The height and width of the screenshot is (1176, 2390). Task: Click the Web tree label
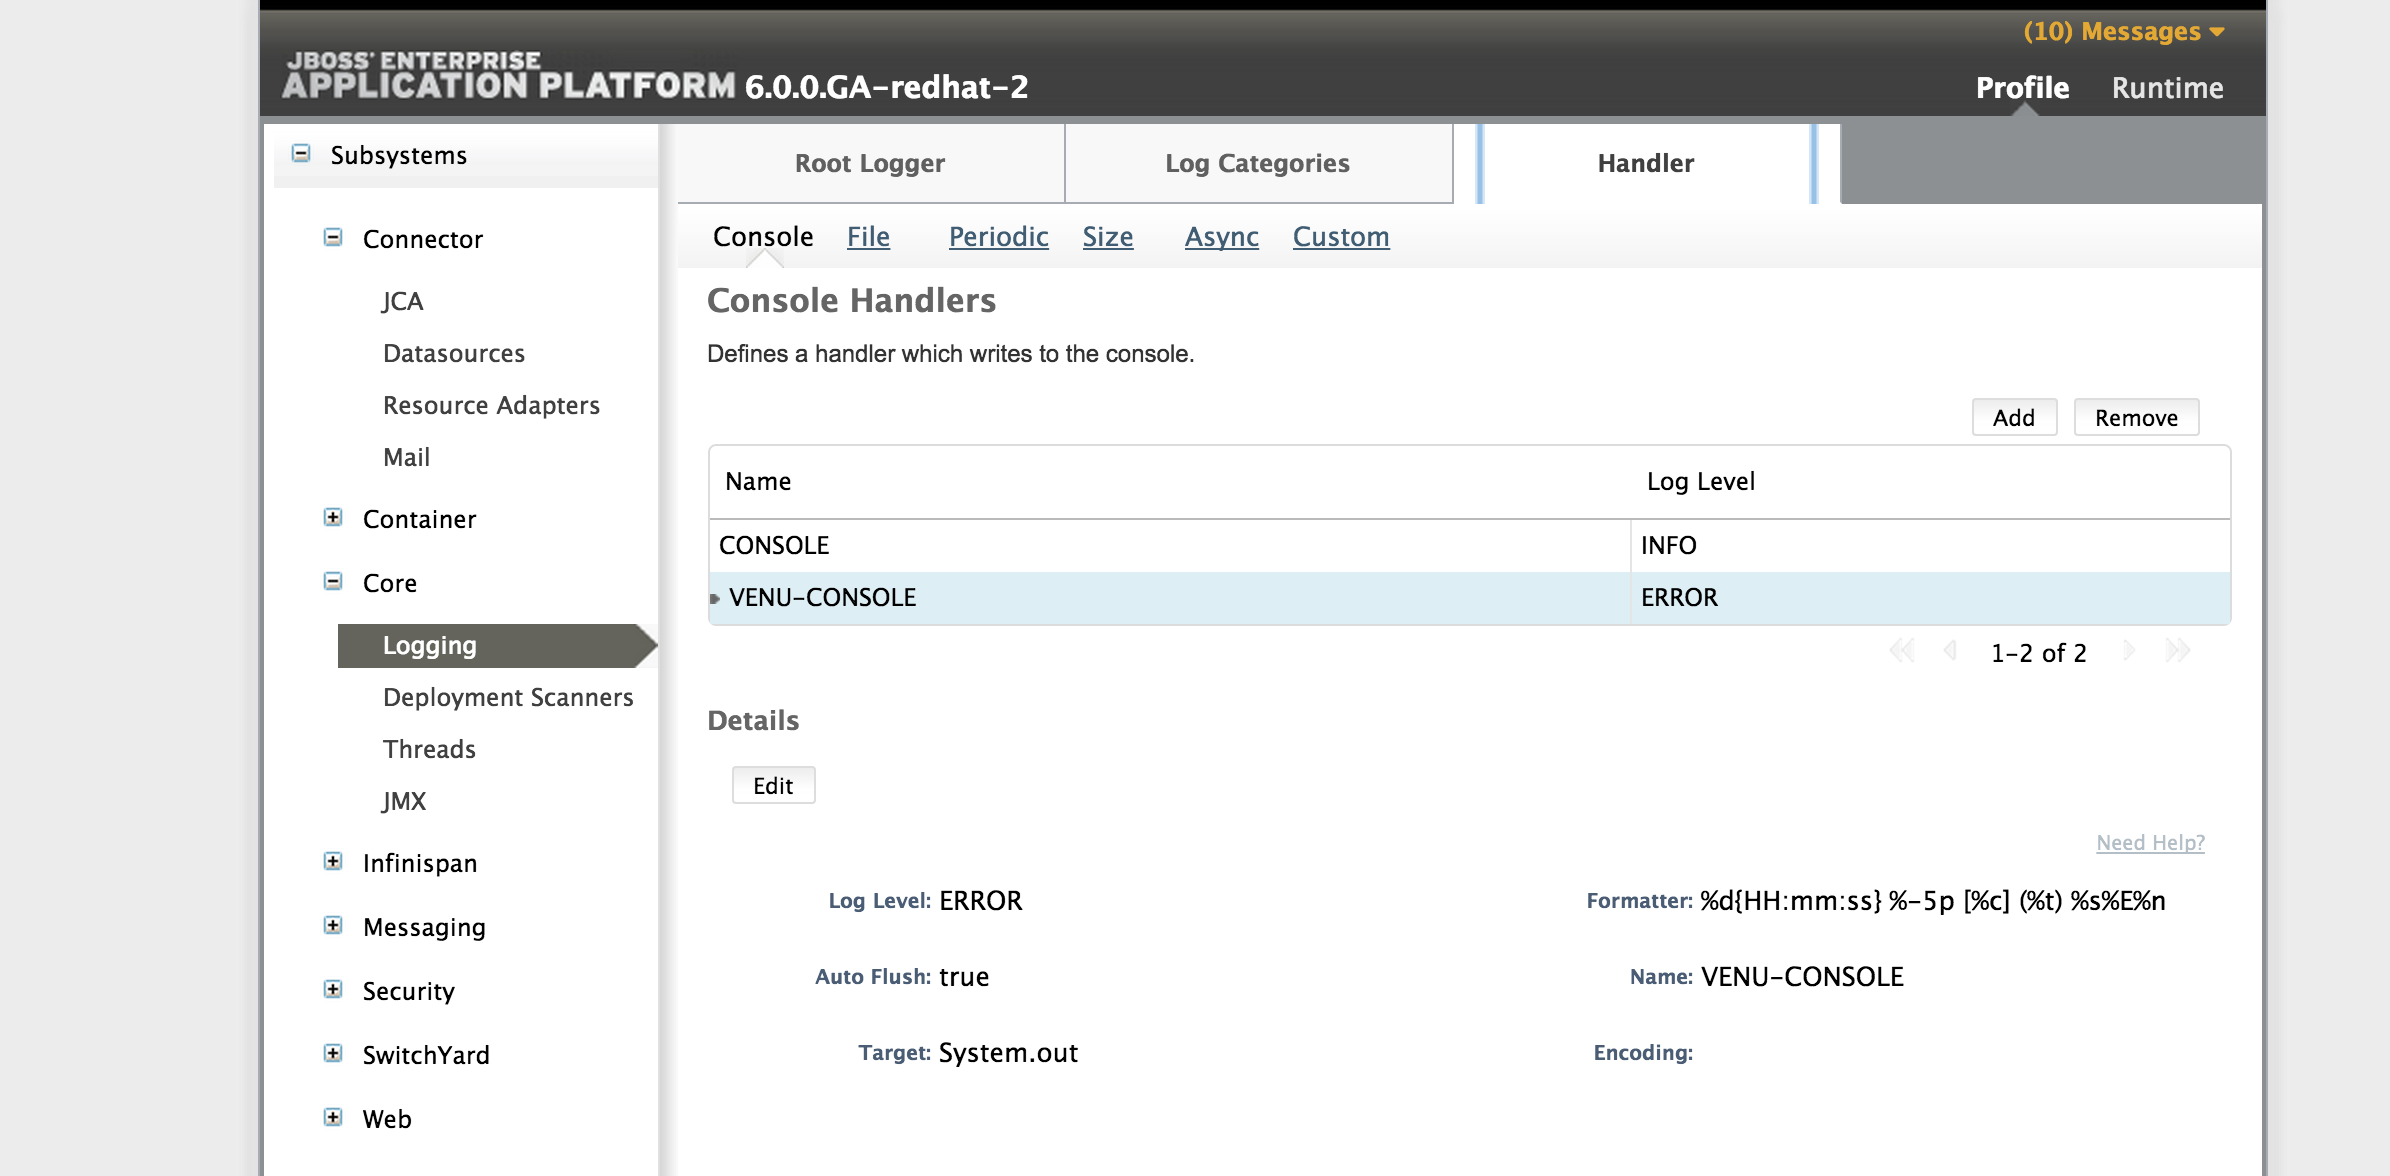click(386, 1119)
